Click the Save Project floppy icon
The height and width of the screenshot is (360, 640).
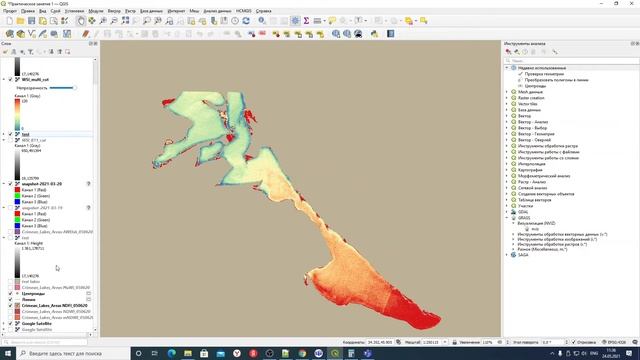(x=31, y=21)
